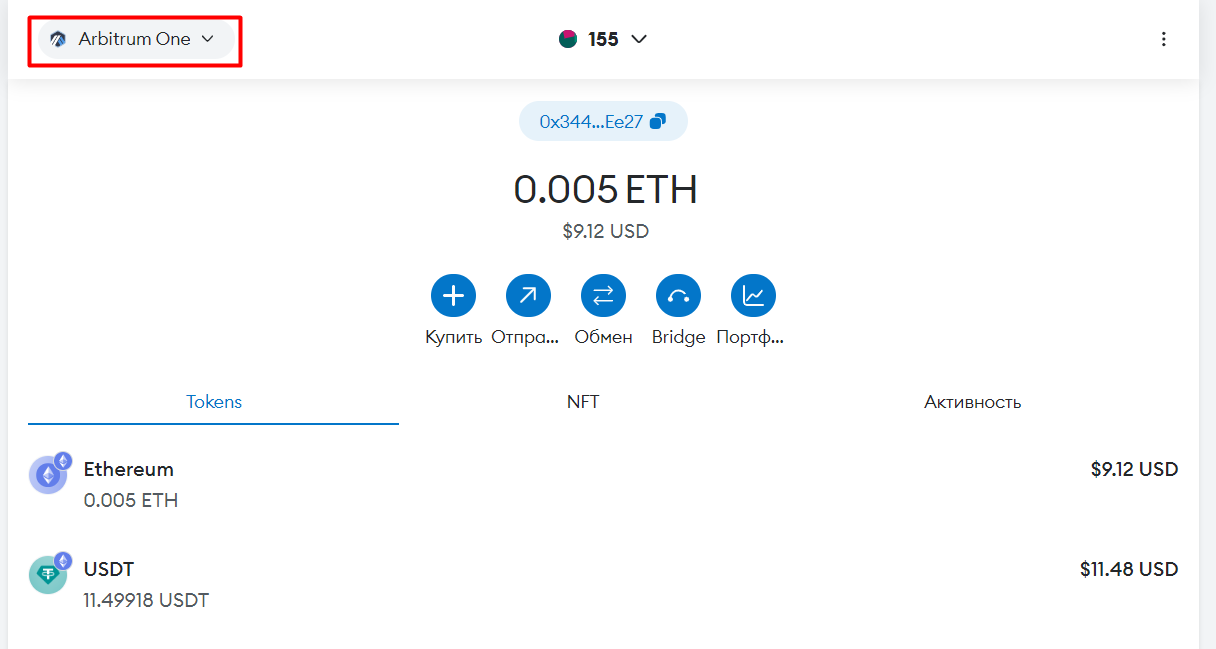Image resolution: width=1216 pixels, height=649 pixels.
Task: Switch to the NFT tab
Action: [583, 402]
